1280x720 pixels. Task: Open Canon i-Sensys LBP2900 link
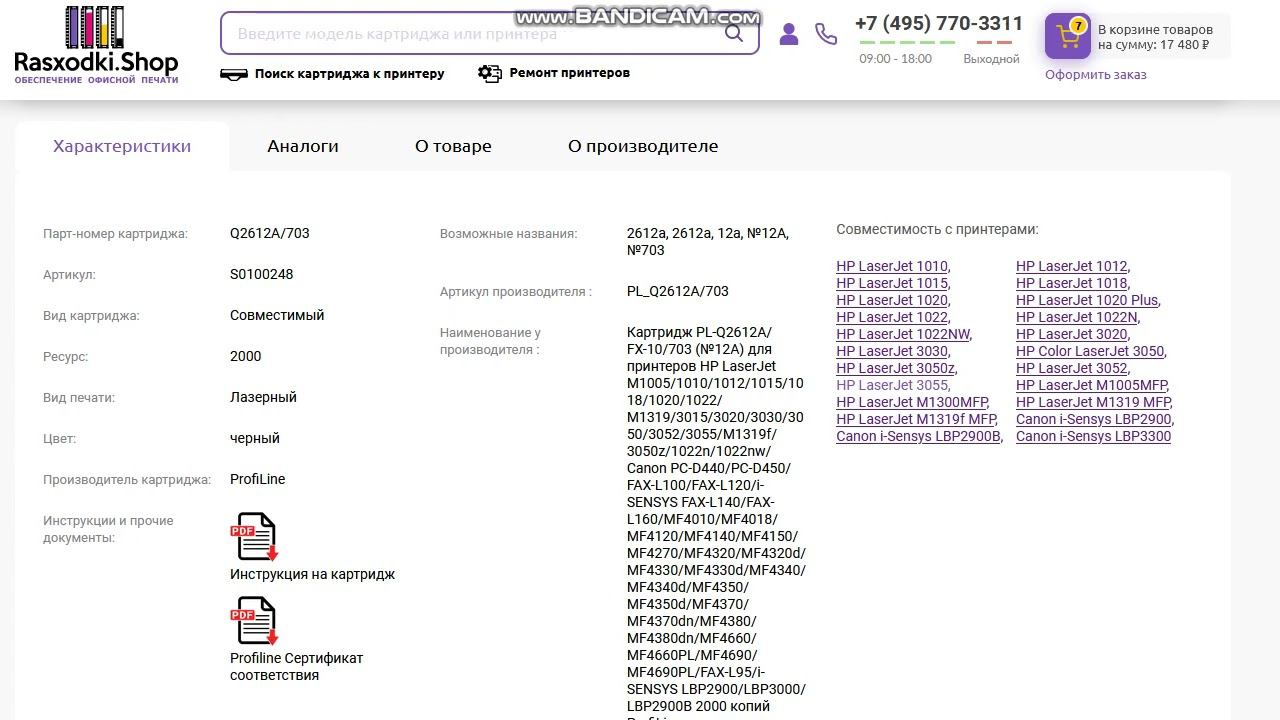[1093, 419]
